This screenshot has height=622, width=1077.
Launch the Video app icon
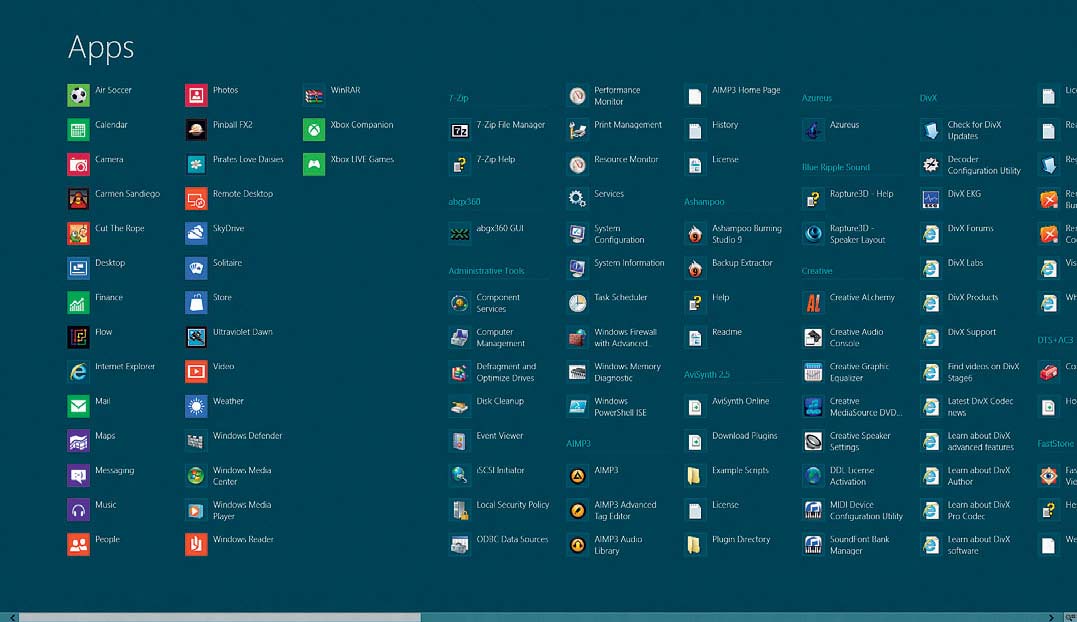click(x=196, y=371)
